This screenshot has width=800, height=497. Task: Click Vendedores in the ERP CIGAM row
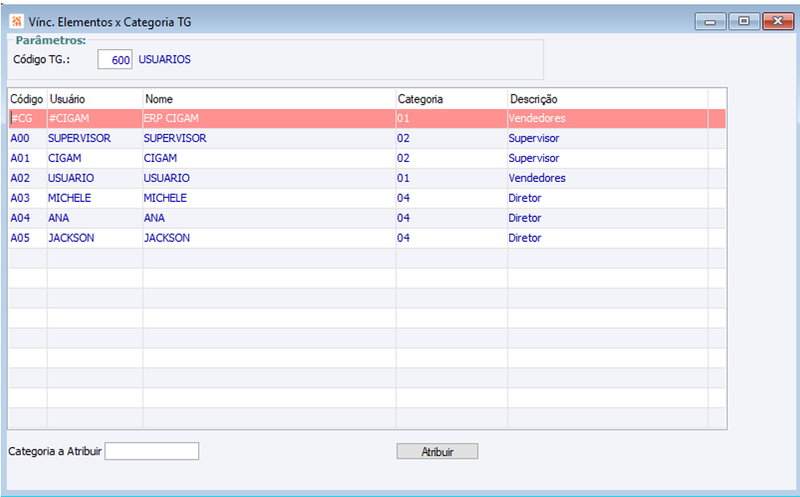[608, 118]
